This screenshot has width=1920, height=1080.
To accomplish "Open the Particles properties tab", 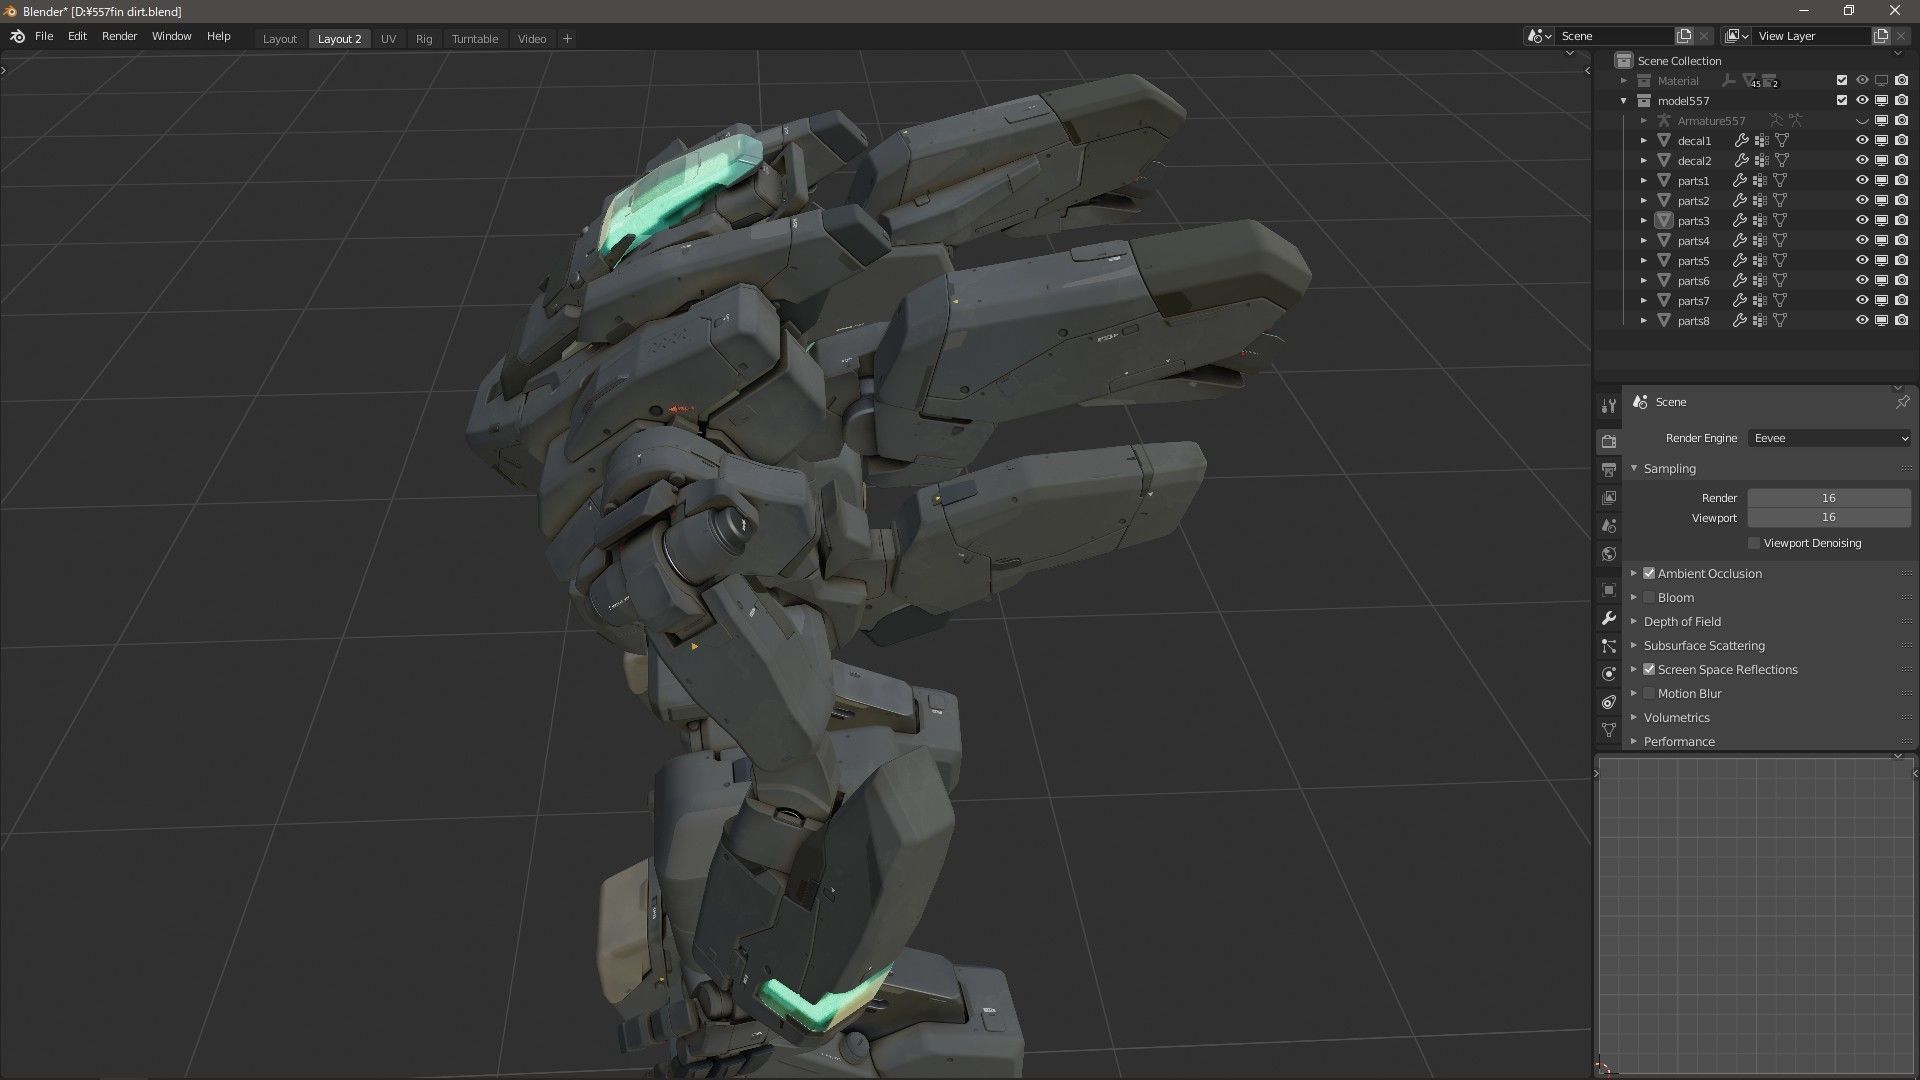I will point(1608,646).
